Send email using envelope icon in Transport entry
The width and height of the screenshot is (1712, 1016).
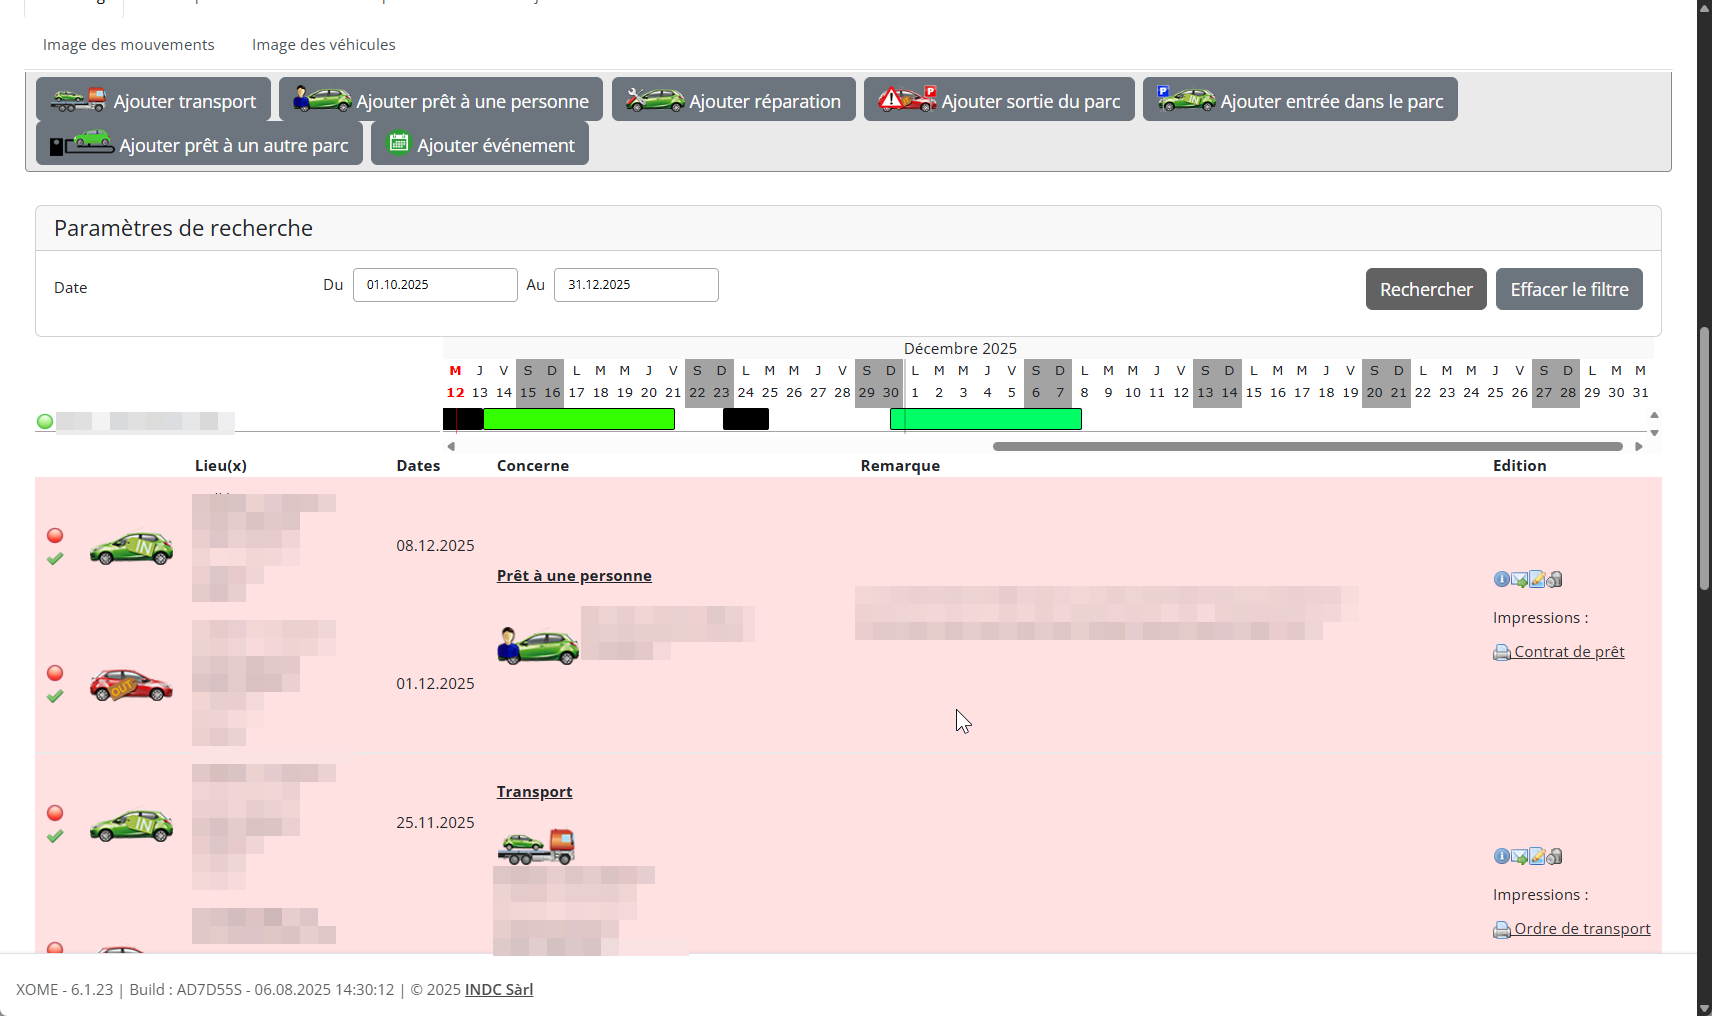click(1519, 856)
